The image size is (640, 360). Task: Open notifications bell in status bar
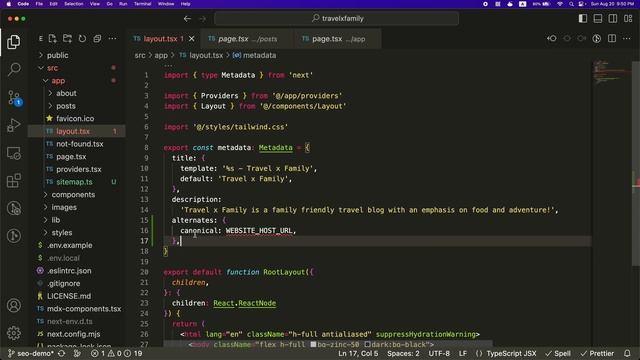[x=627, y=353]
